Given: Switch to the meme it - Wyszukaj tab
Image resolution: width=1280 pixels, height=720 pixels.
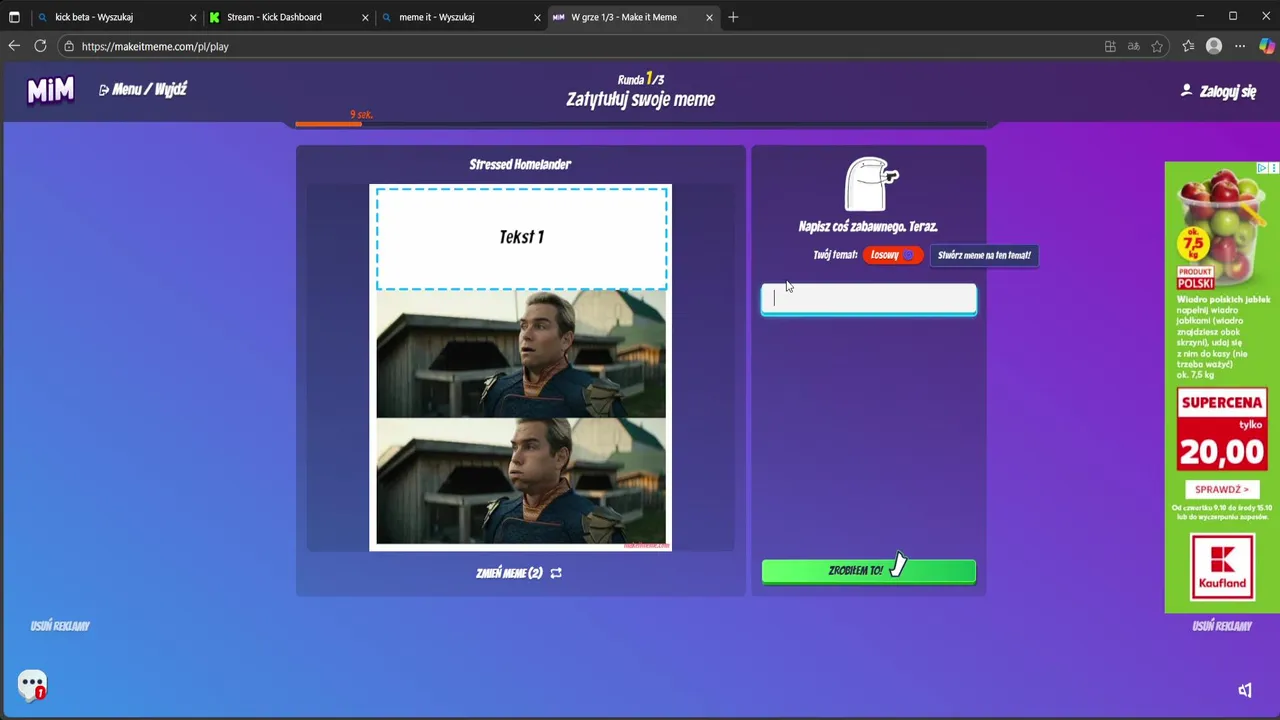Looking at the screenshot, I should 460,17.
